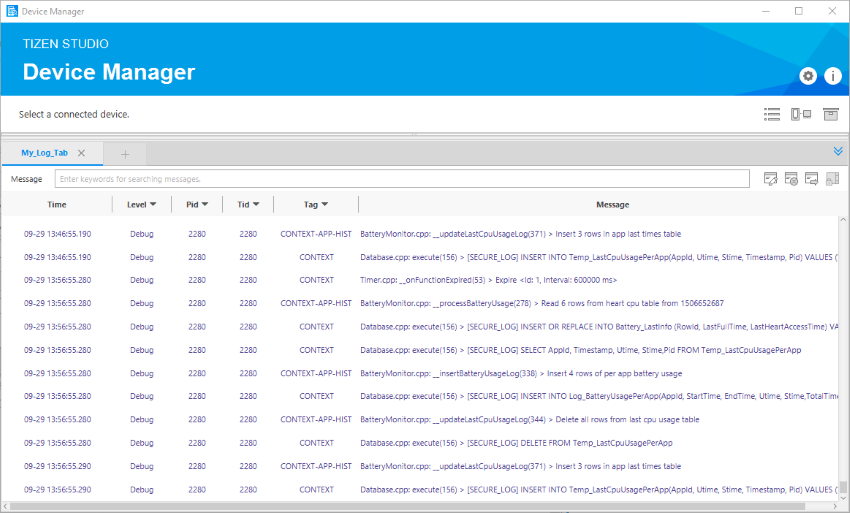Open Device Manager settings gear
Viewport: 850px width, 513px height.
(x=808, y=76)
